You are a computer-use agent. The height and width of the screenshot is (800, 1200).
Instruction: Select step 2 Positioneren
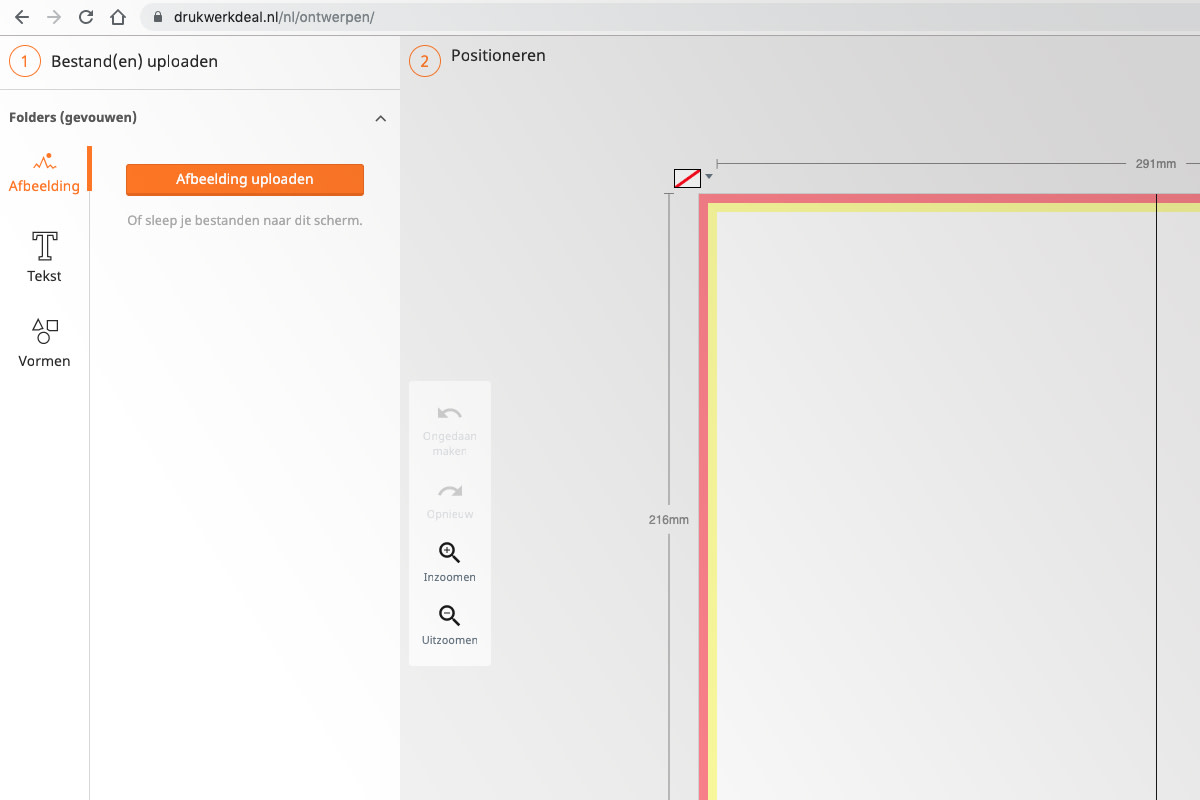click(478, 60)
